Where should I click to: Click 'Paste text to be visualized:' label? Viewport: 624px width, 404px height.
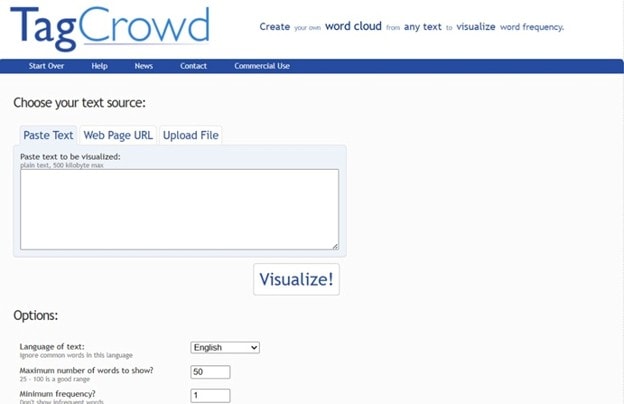70,156
